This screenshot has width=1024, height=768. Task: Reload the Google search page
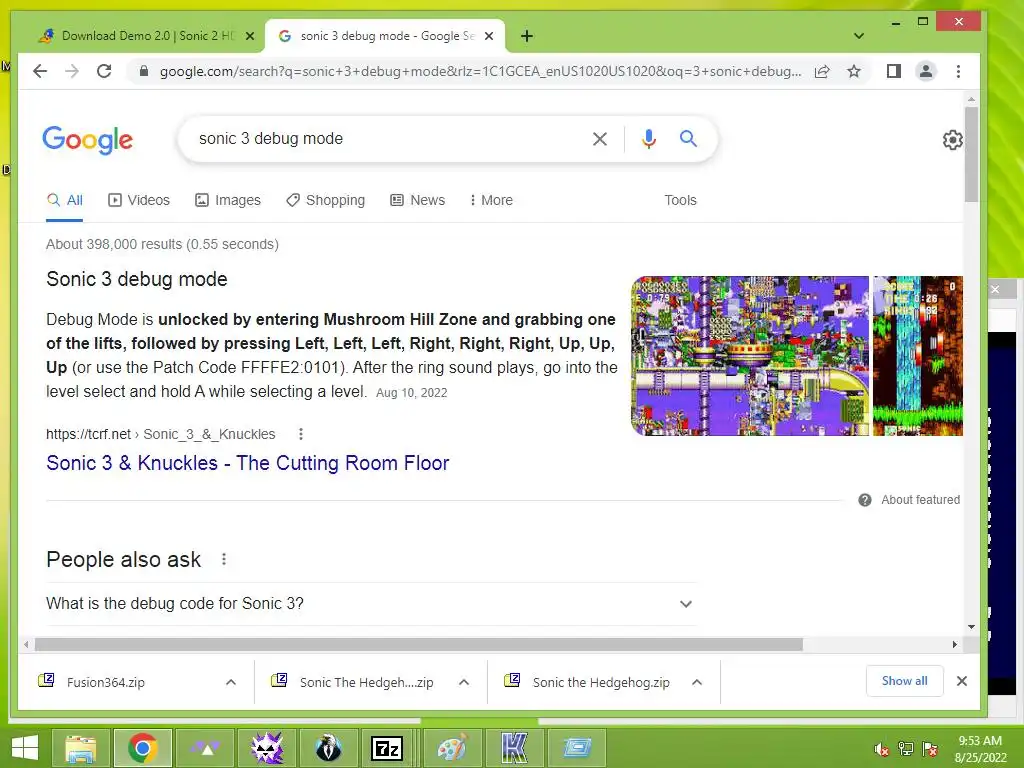tap(104, 71)
